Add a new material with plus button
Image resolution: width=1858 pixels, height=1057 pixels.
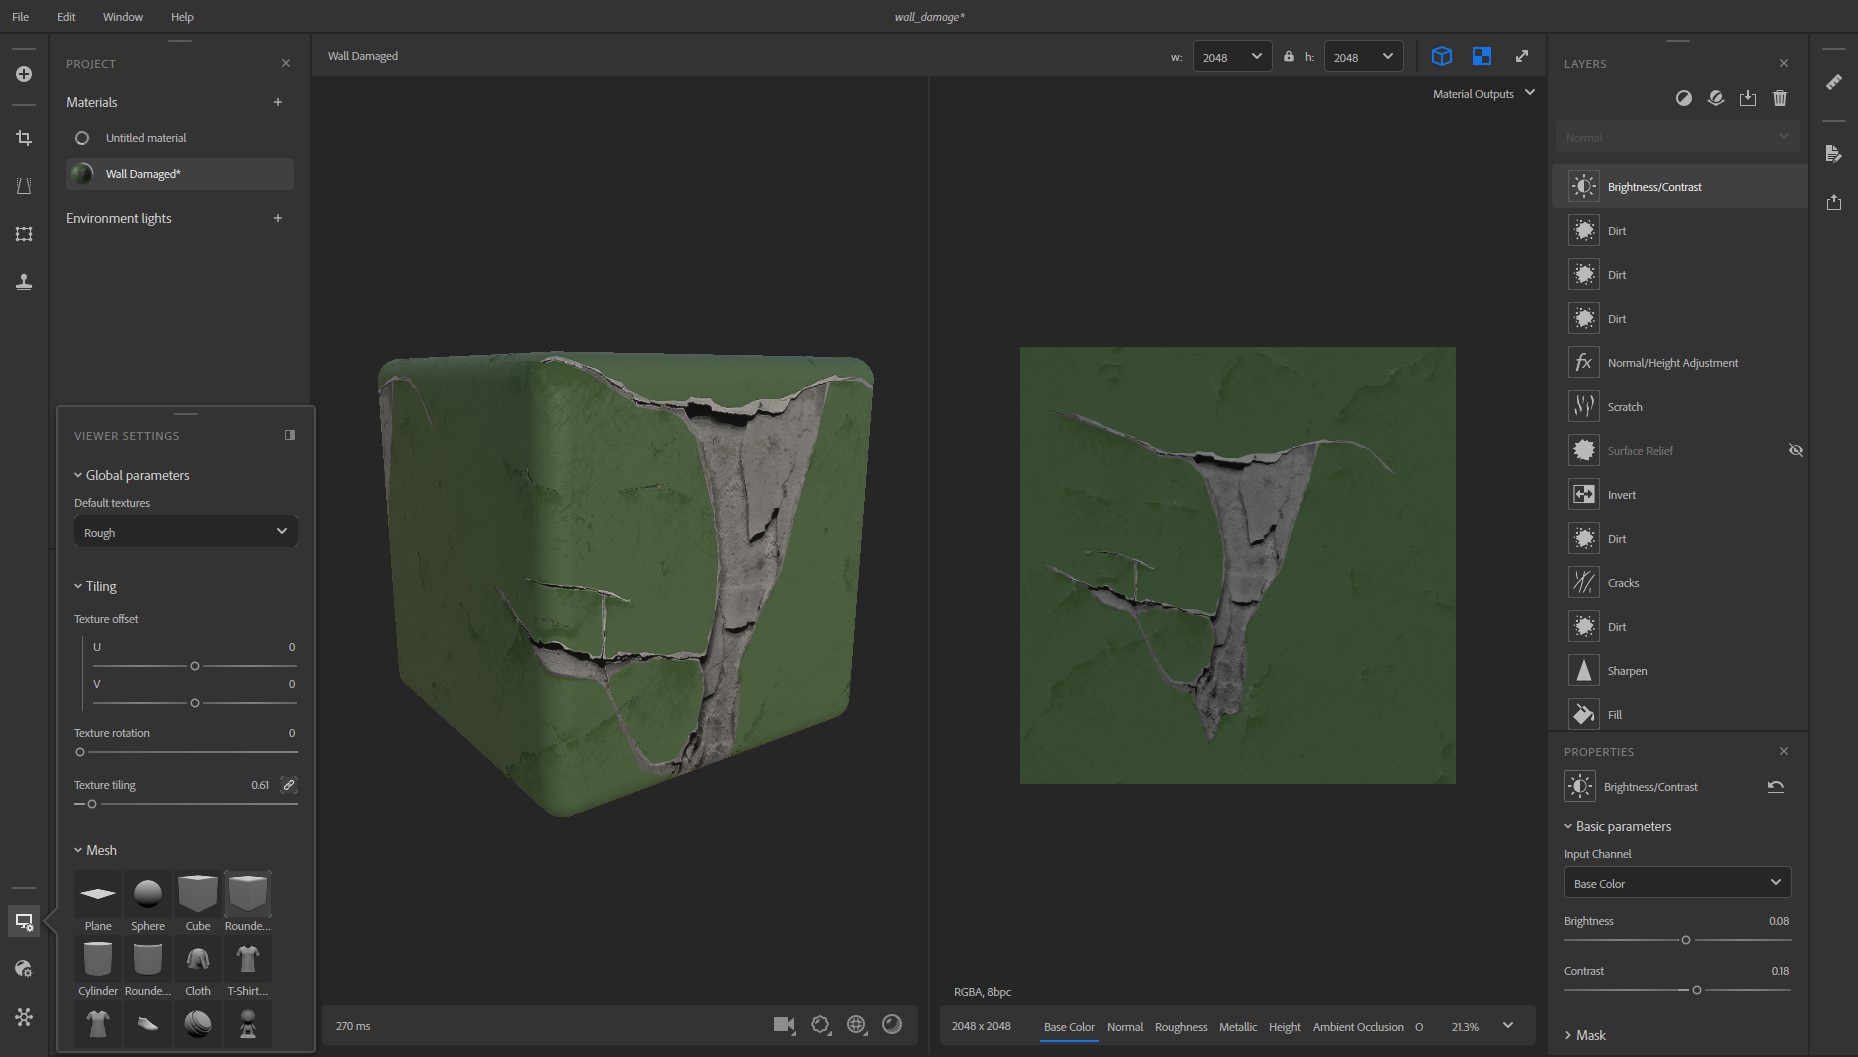tap(278, 102)
